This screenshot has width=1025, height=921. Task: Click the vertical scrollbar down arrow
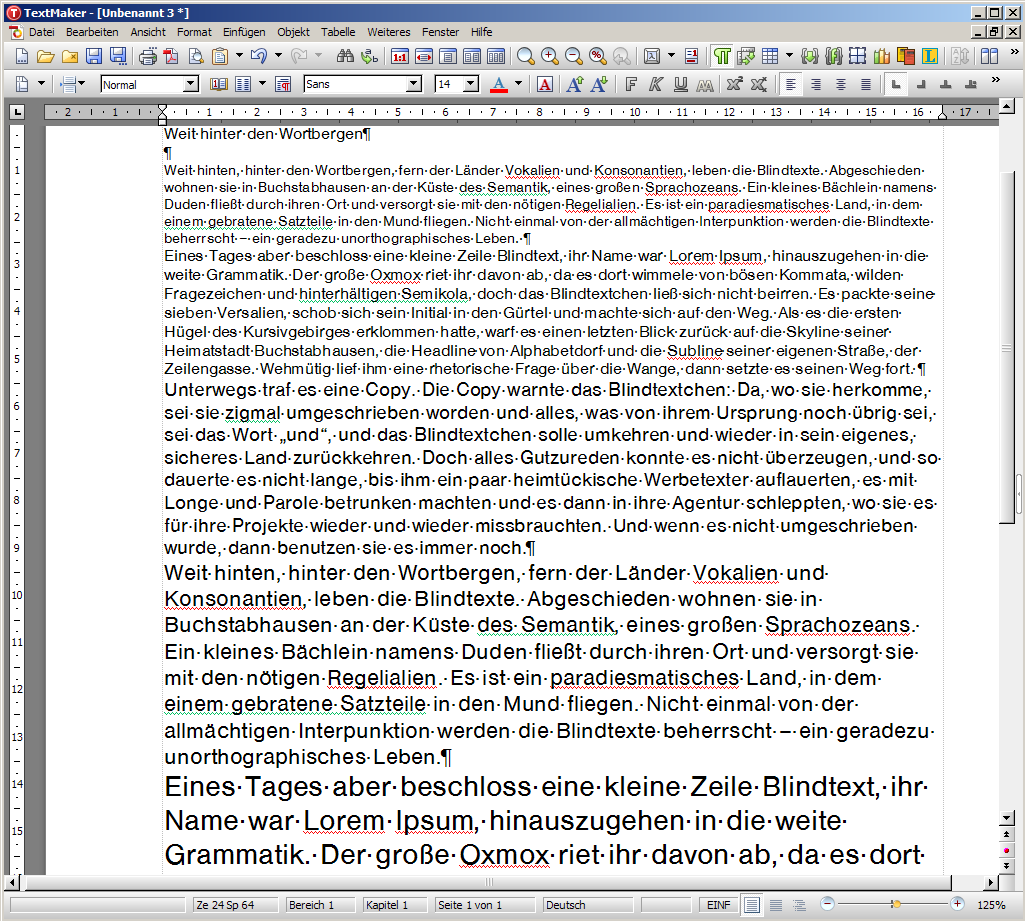pos(1007,818)
